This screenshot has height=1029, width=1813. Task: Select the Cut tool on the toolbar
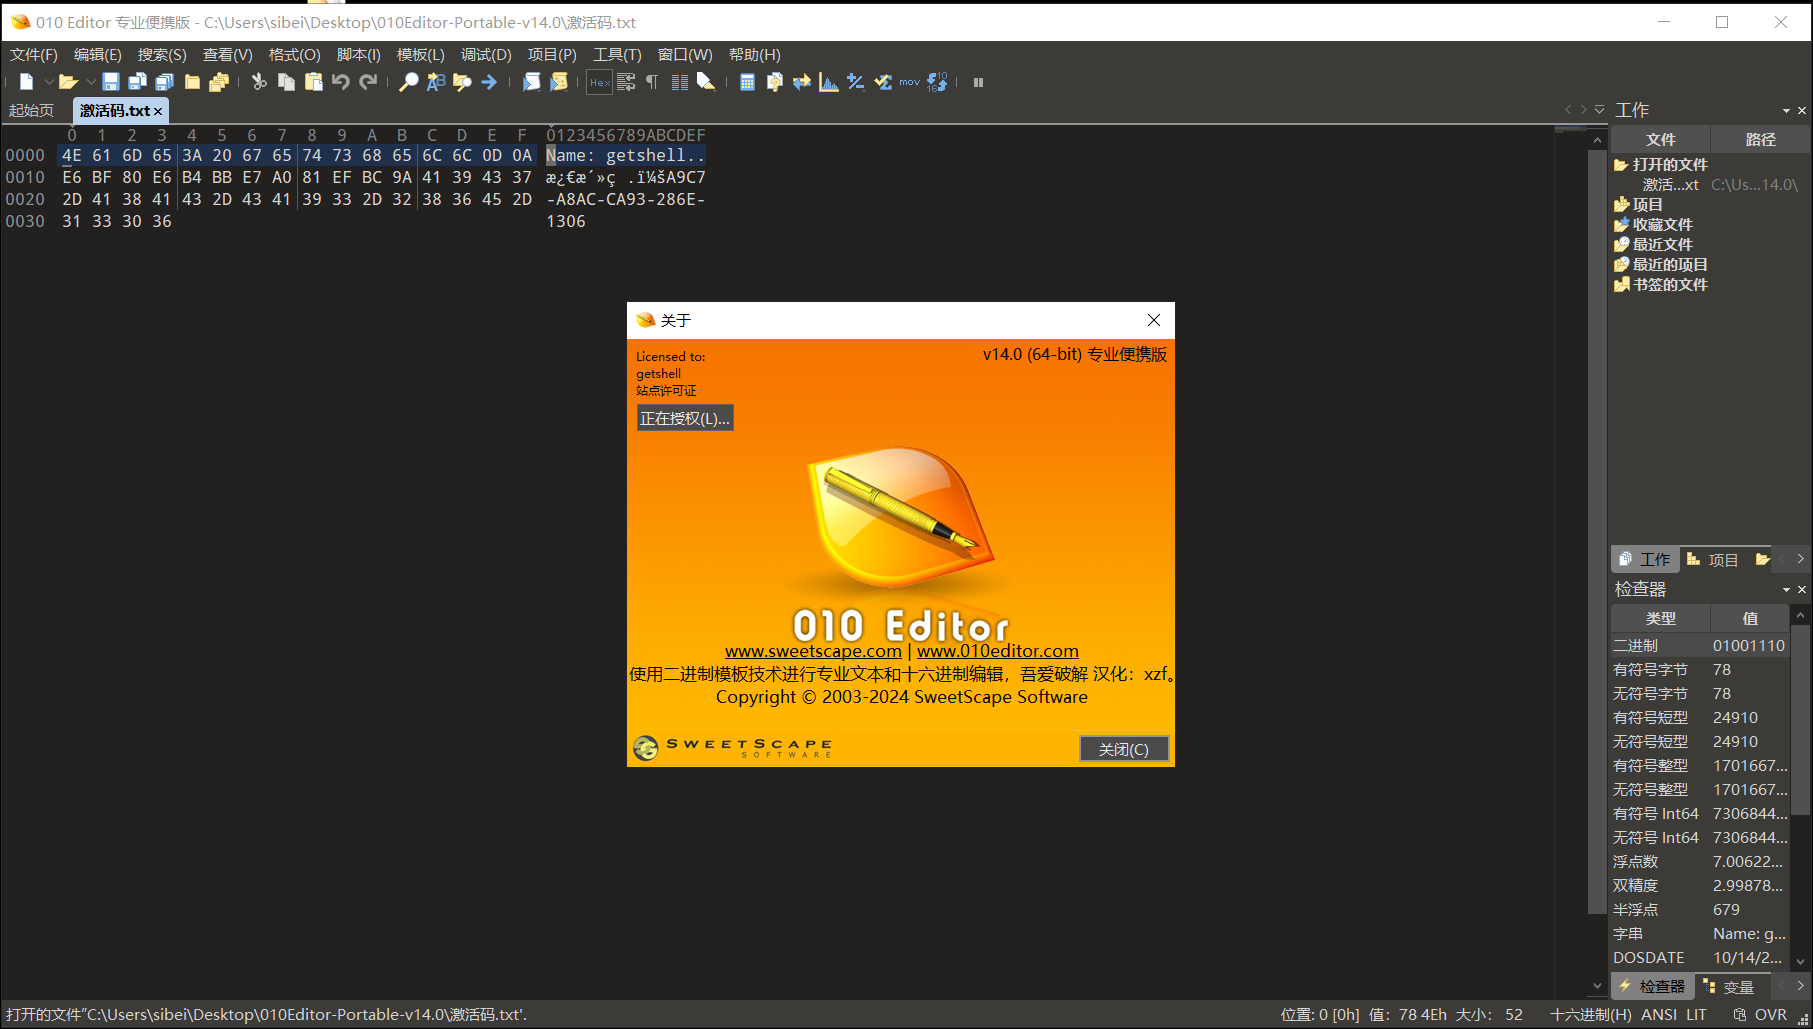tap(259, 82)
